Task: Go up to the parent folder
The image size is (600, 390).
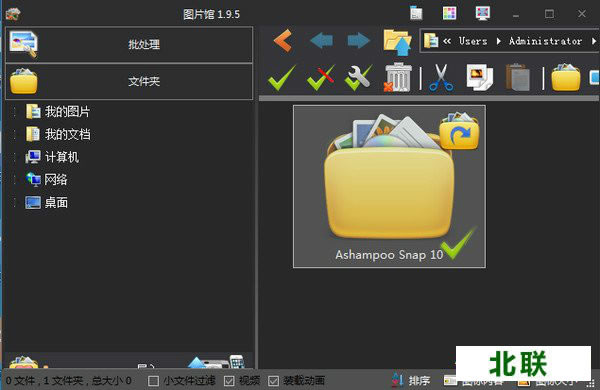Action: coord(397,42)
